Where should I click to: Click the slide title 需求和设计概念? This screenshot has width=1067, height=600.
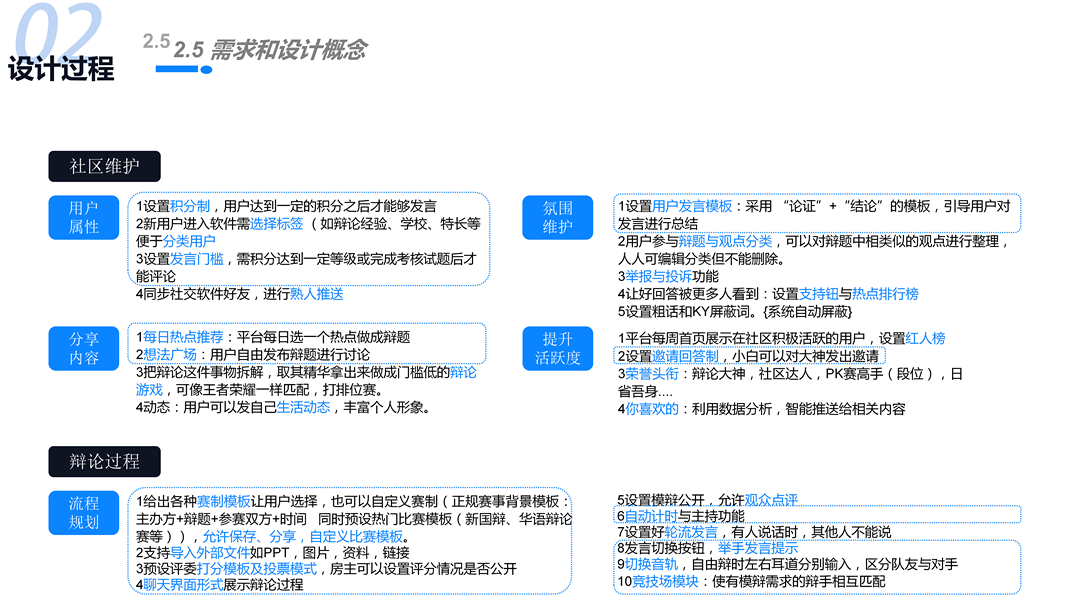[289, 50]
